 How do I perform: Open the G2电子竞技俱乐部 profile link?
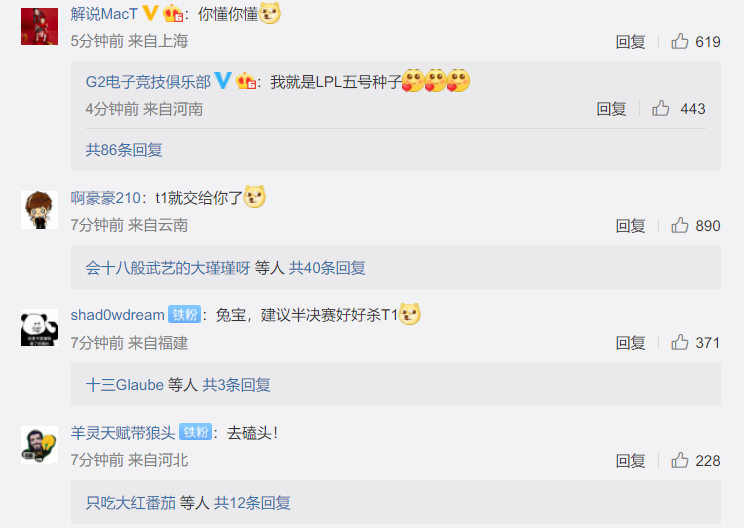pos(148,82)
